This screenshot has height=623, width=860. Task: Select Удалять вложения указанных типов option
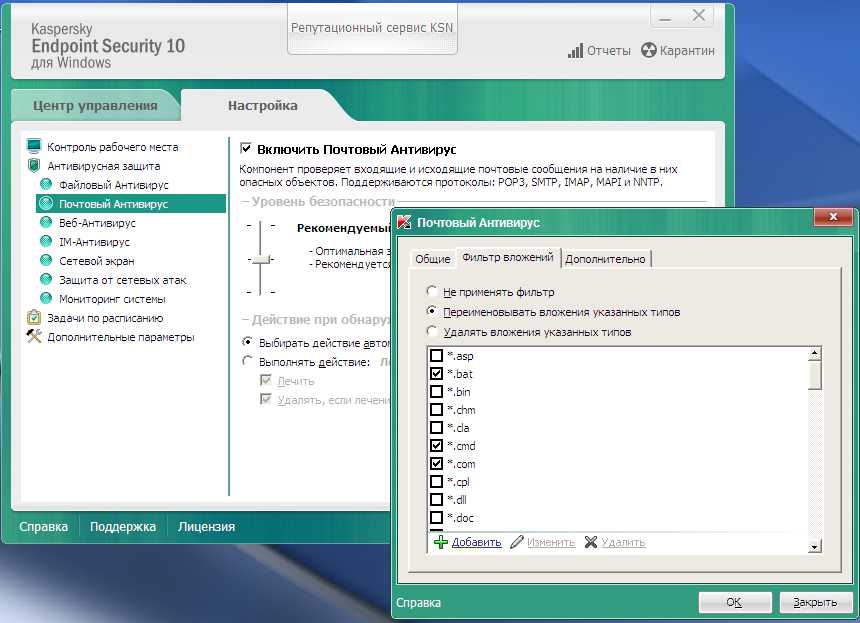coord(432,331)
